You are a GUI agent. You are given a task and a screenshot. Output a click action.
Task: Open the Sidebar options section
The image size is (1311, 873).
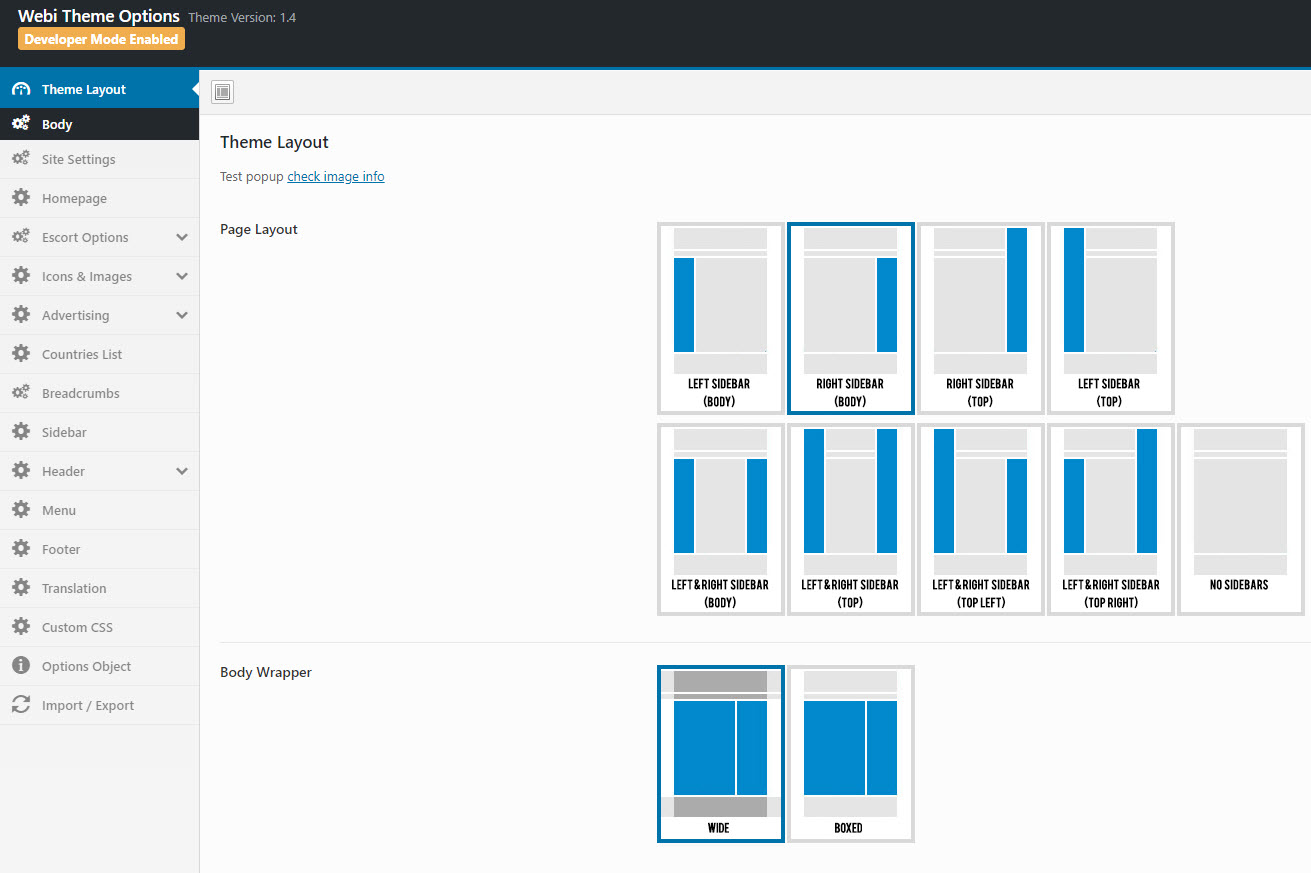point(99,432)
